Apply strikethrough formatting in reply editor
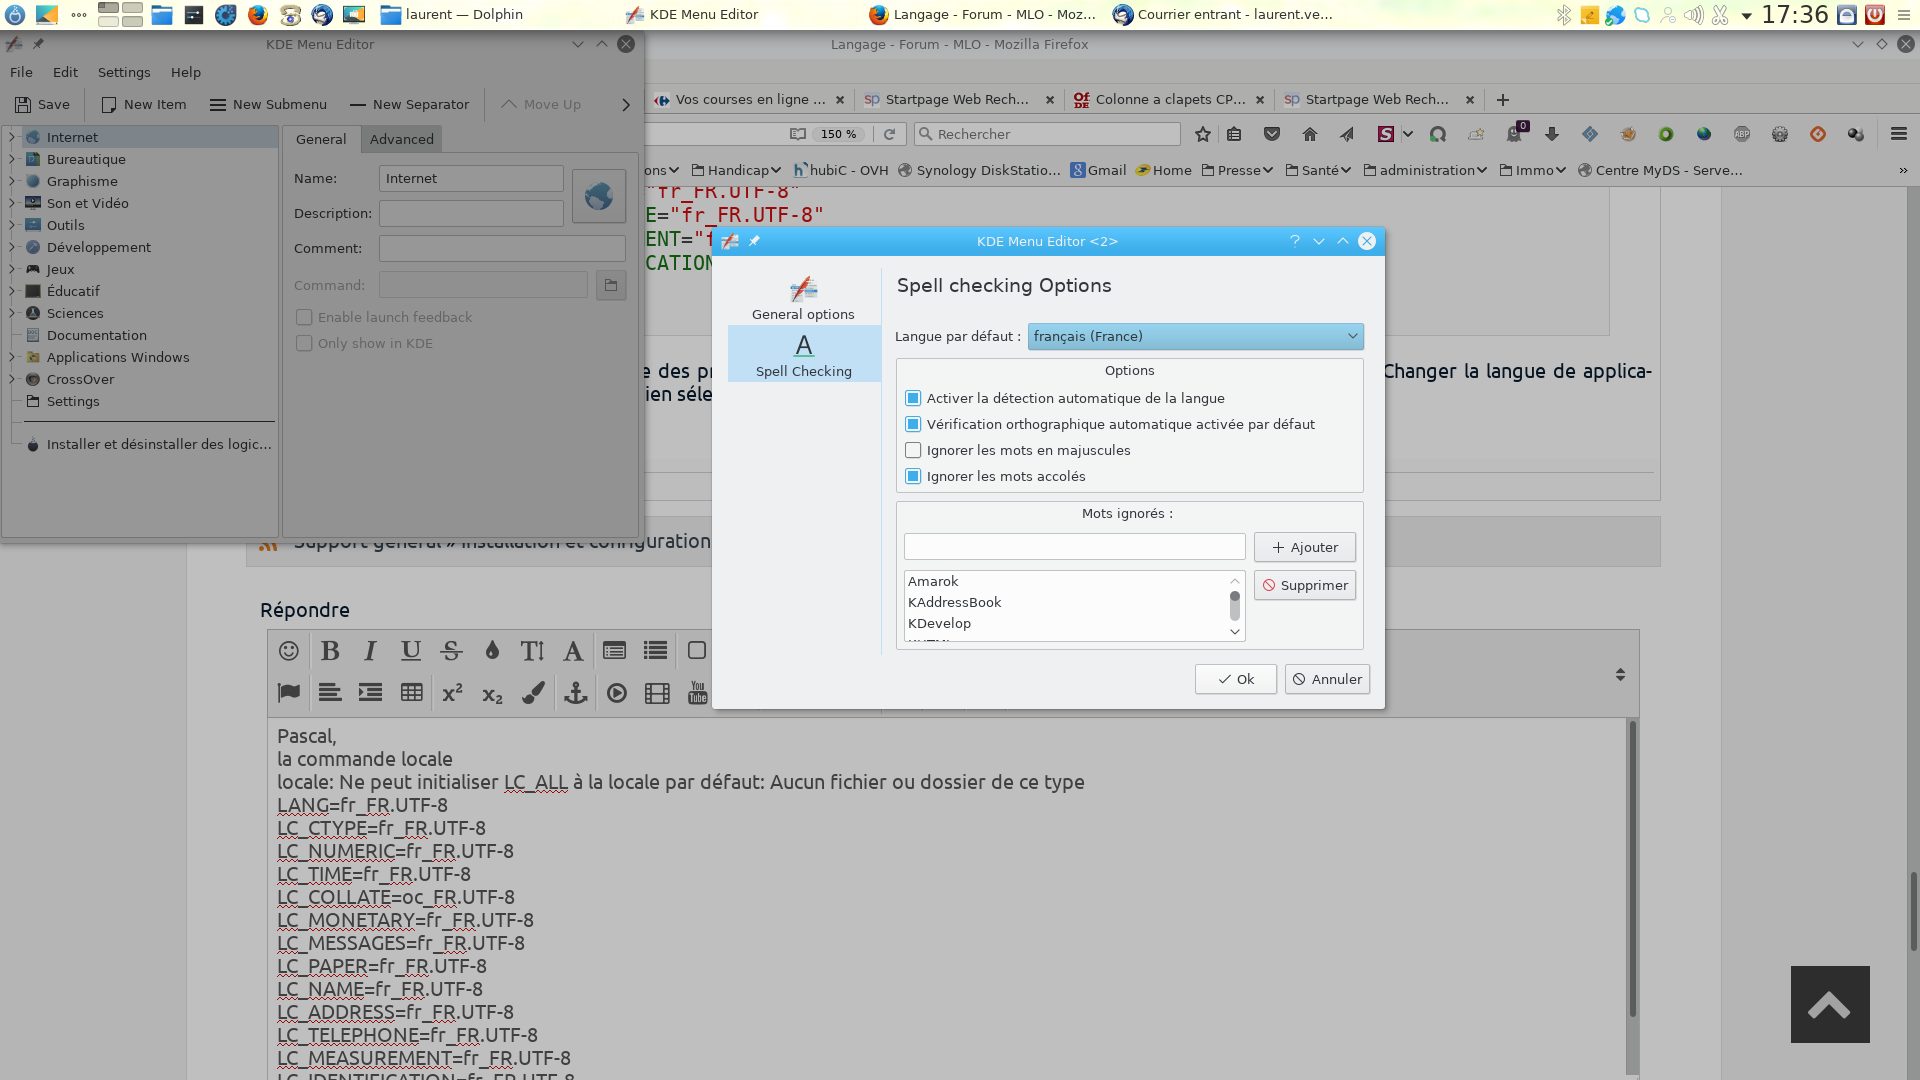This screenshot has width=1920, height=1080. pyautogui.click(x=451, y=651)
